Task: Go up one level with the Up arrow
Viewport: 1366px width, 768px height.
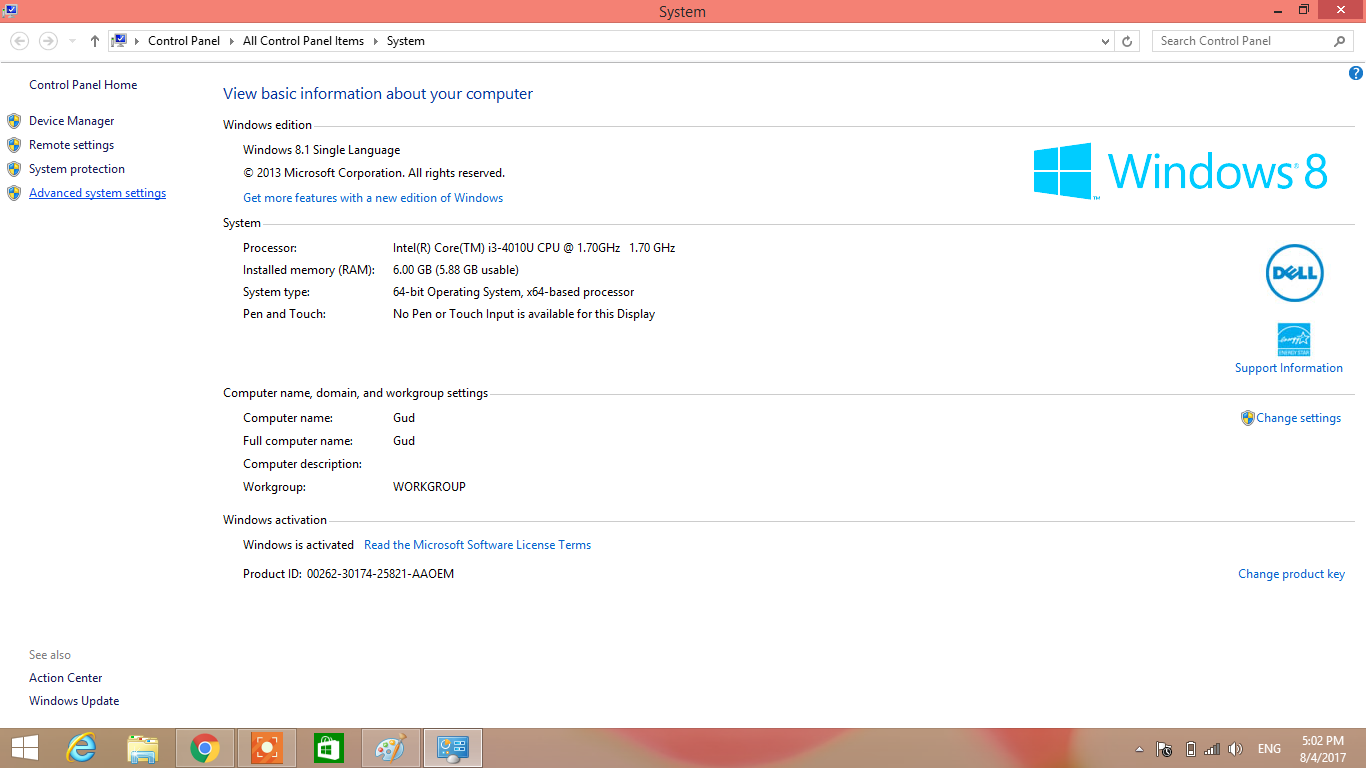Action: (95, 41)
